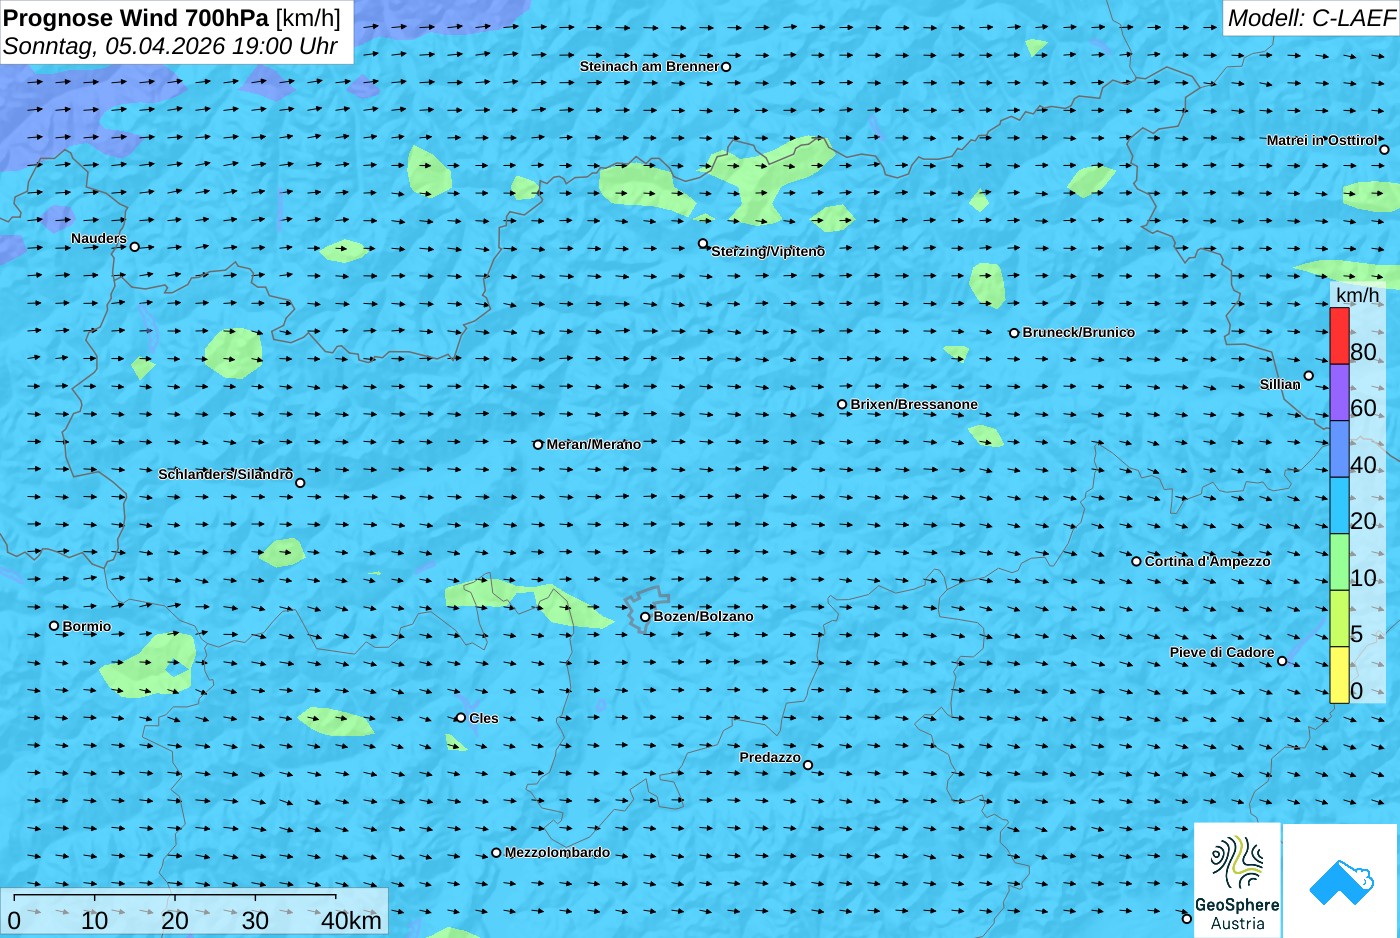Click the Matrei in Osttirol label
The height and width of the screenshot is (938, 1400).
pos(1321,140)
